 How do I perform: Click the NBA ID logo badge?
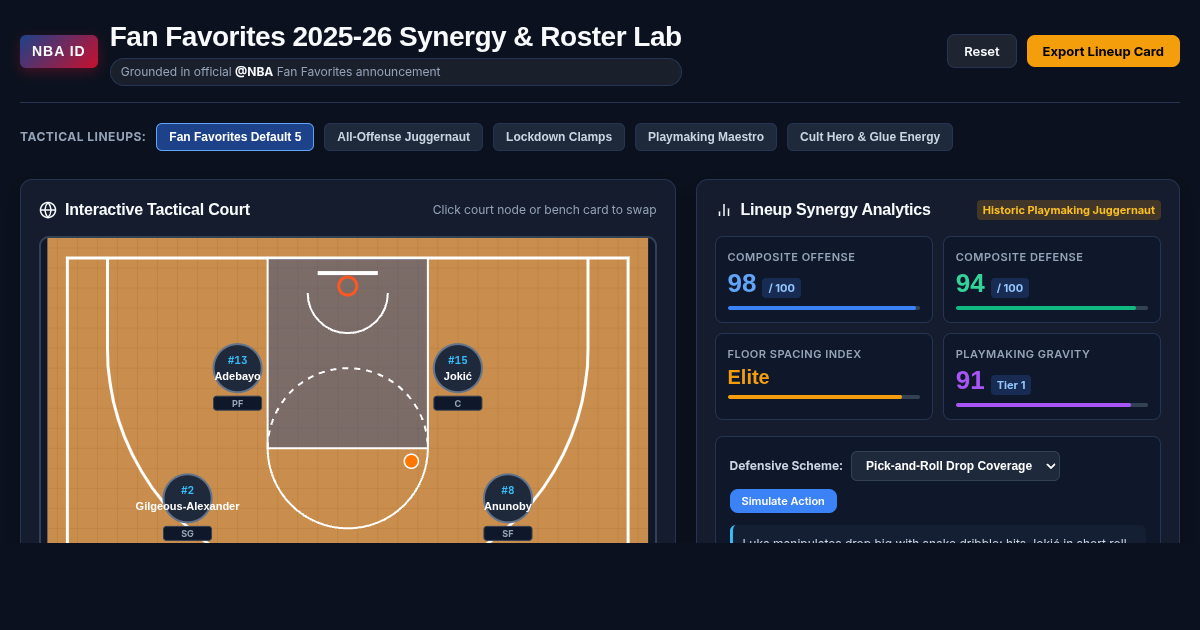[59, 51]
